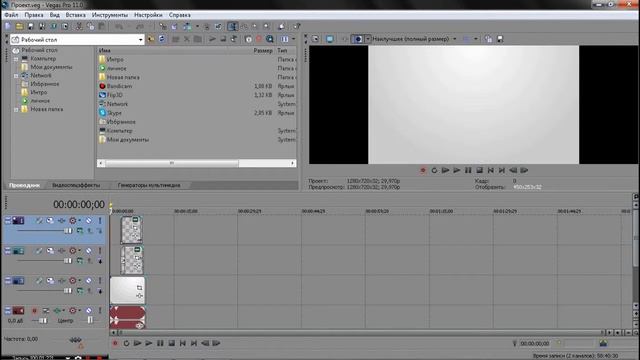The image size is (640, 360).
Task: Open What's This help with question mark
Action: [297, 27]
